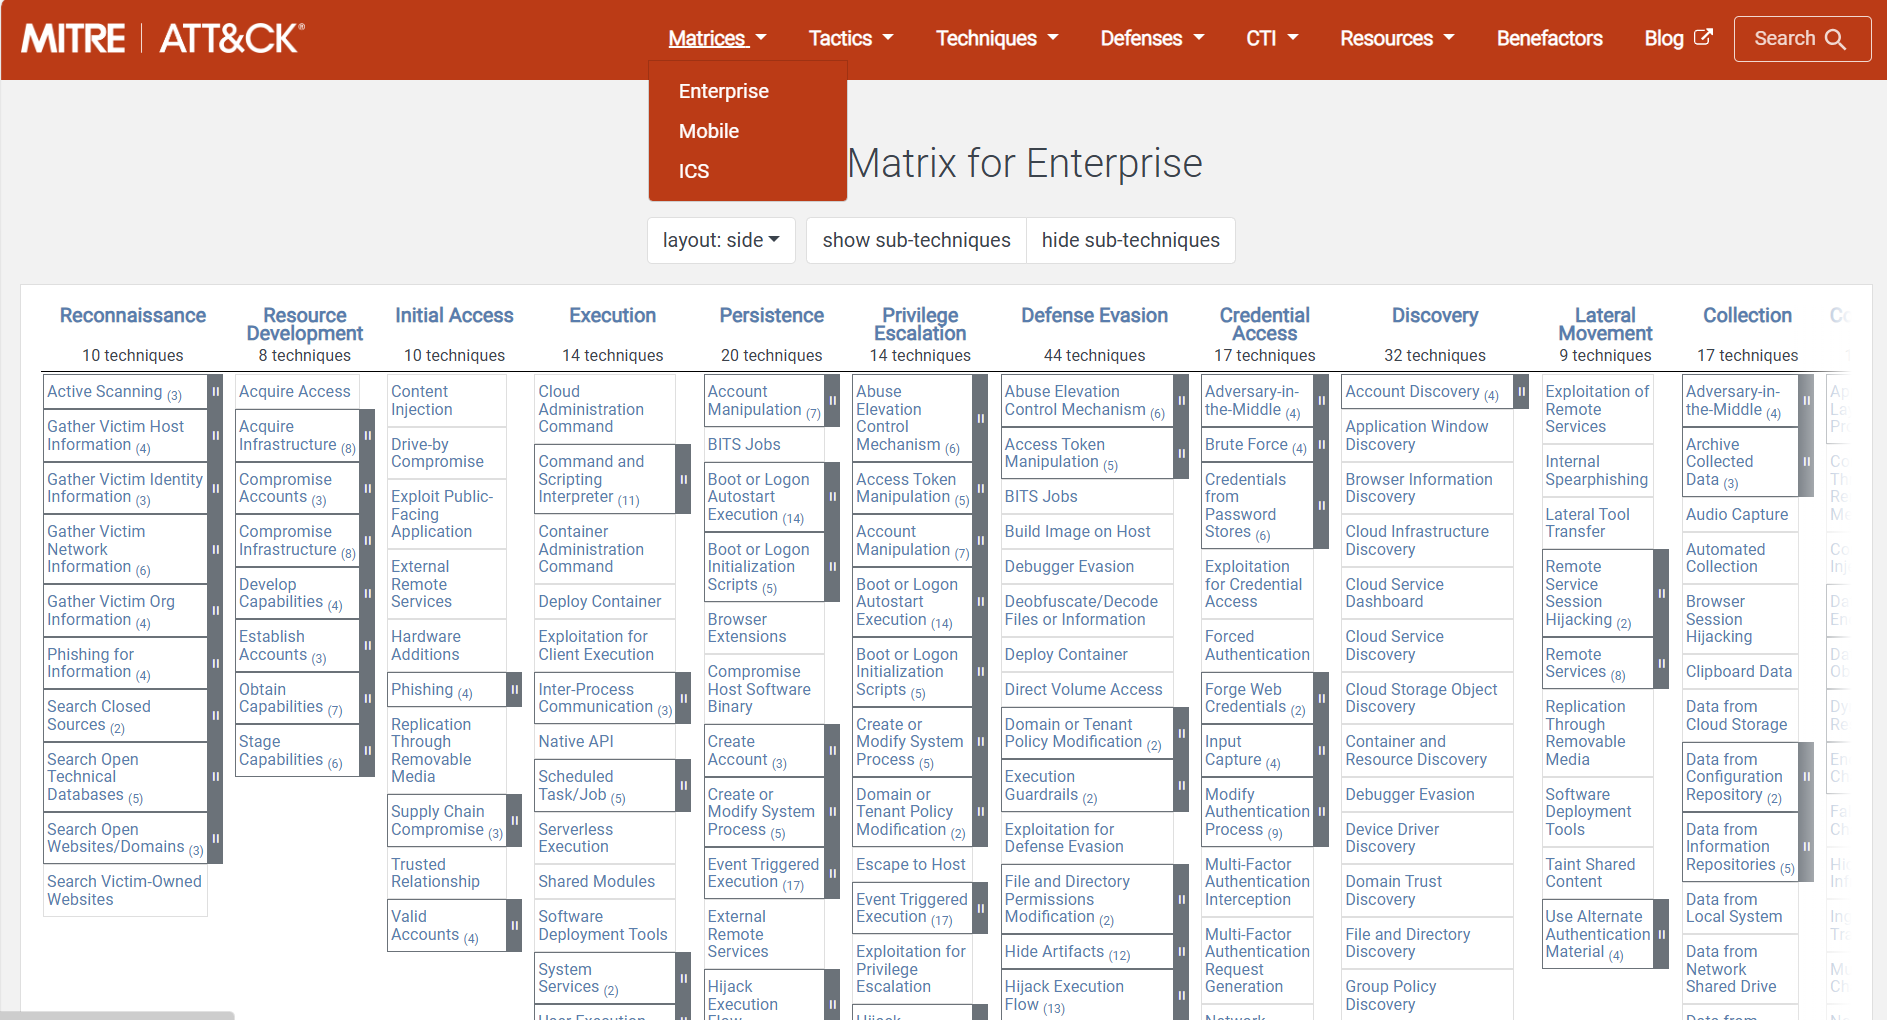Open the Benefactors page

1549,39
